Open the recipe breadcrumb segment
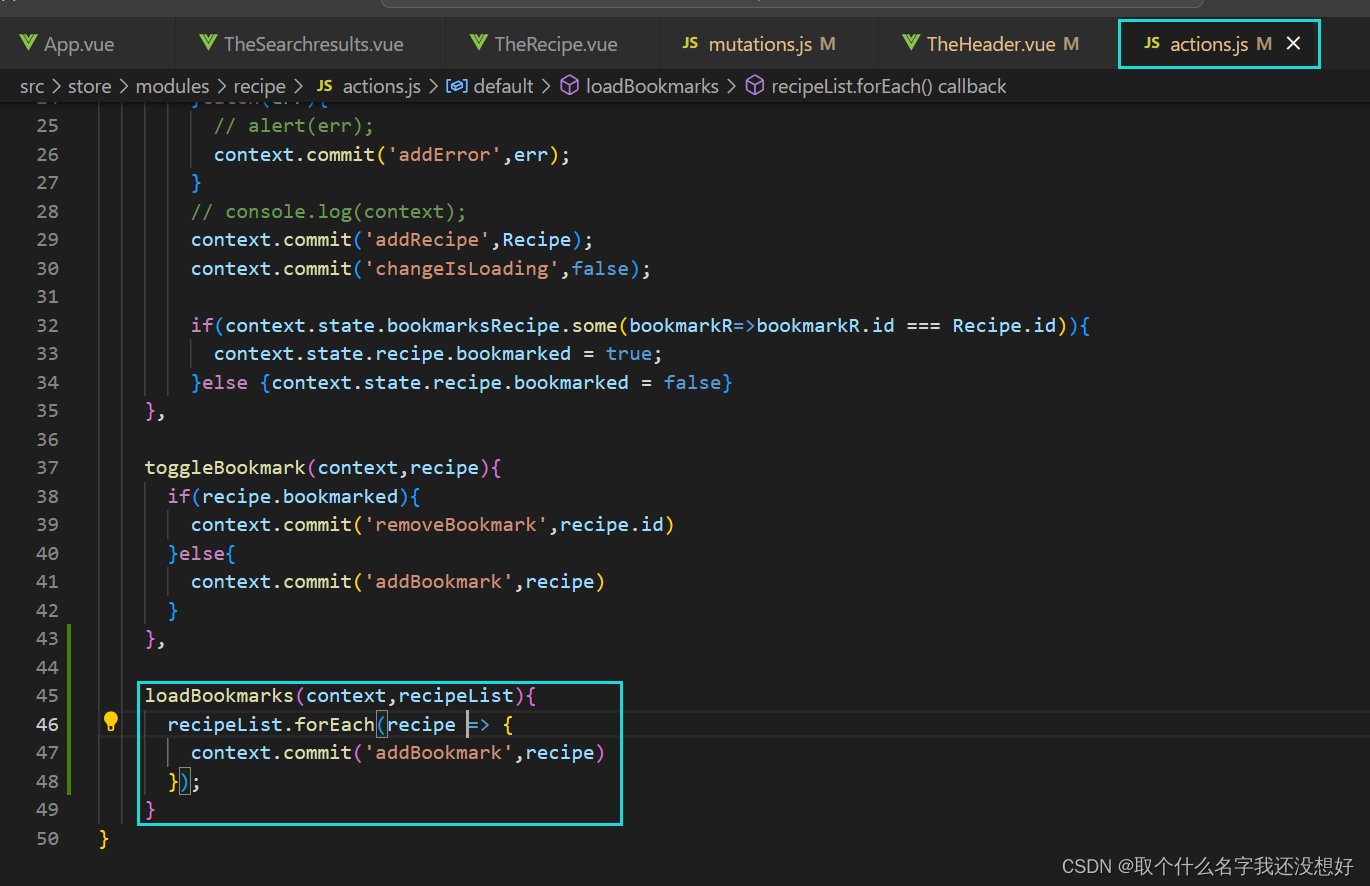 tap(259, 86)
